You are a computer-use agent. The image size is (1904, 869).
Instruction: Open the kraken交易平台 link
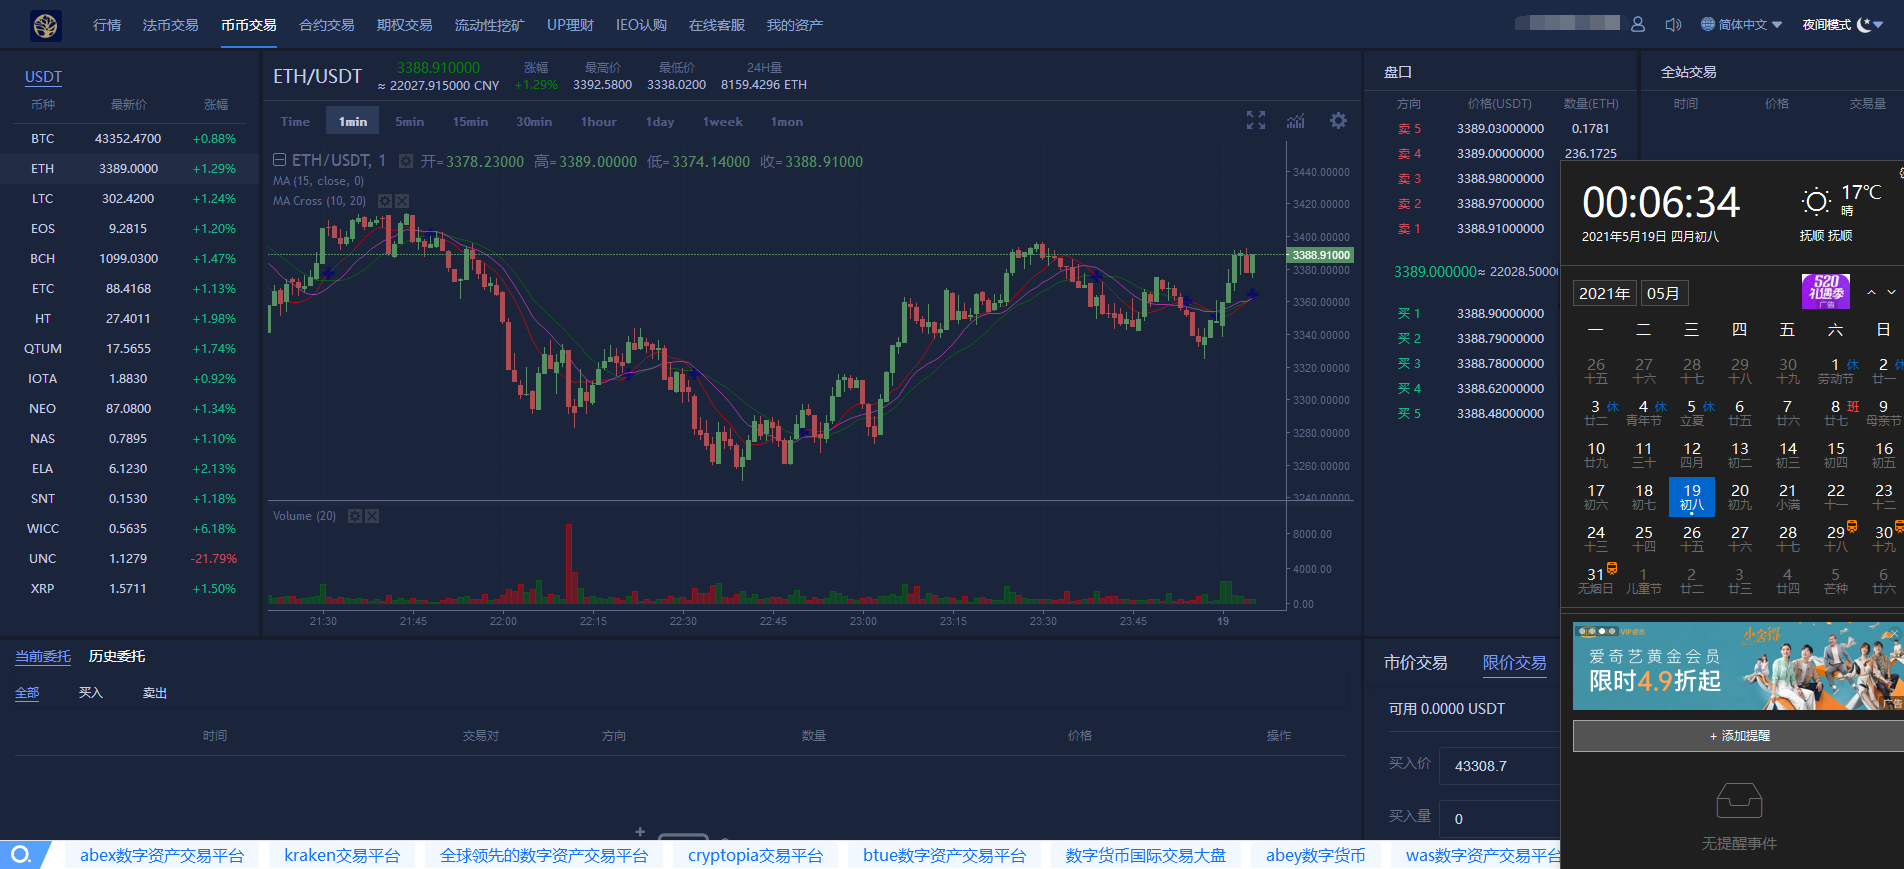(342, 855)
